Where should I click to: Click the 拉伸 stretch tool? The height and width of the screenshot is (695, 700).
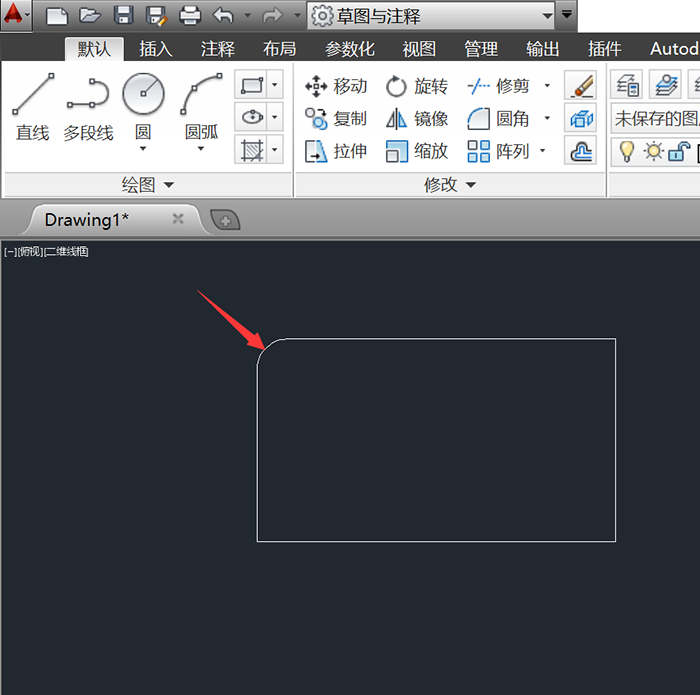coord(336,151)
